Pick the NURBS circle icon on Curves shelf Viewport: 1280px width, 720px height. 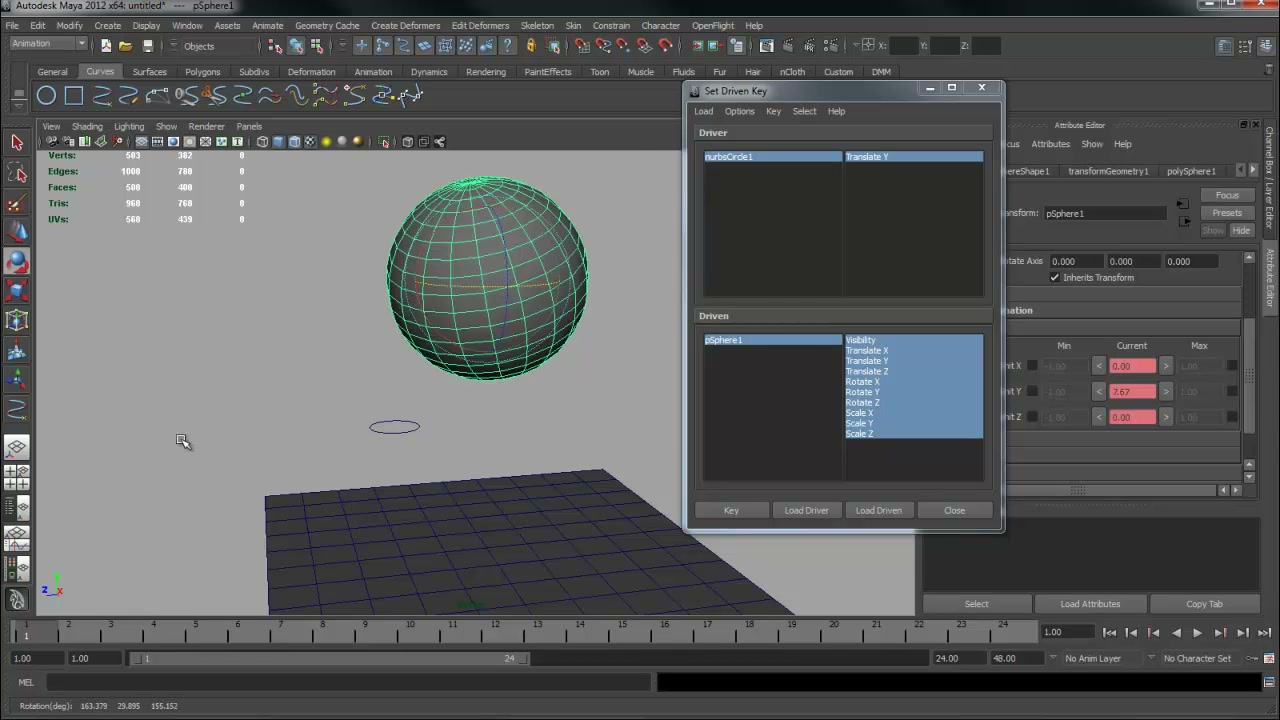(46, 96)
